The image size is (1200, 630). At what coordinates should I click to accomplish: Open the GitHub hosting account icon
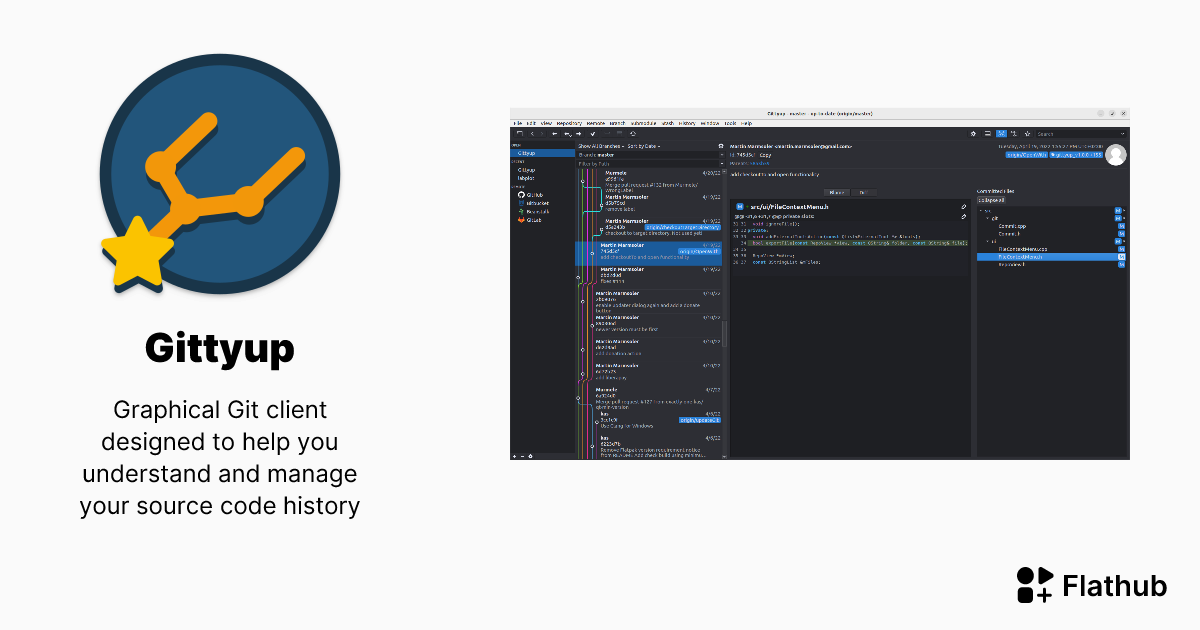point(521,194)
